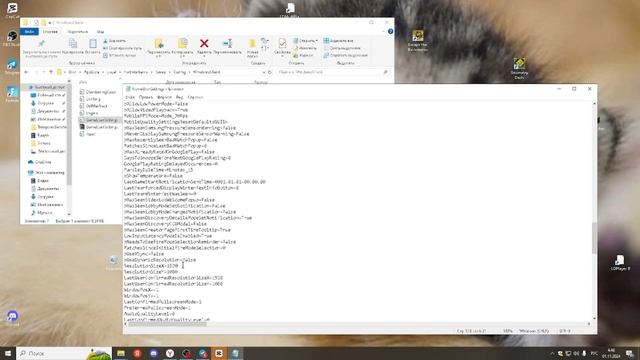
Task: Click Paste shortcut button in ribbon
Action: click(119, 55)
